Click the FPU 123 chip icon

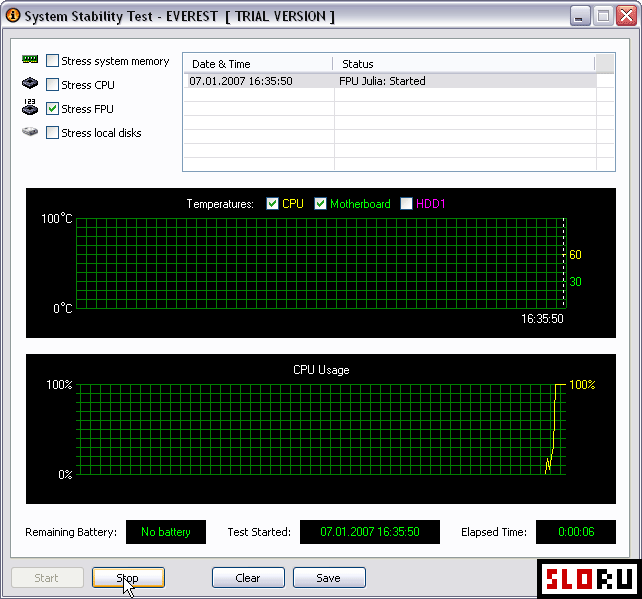pos(30,107)
